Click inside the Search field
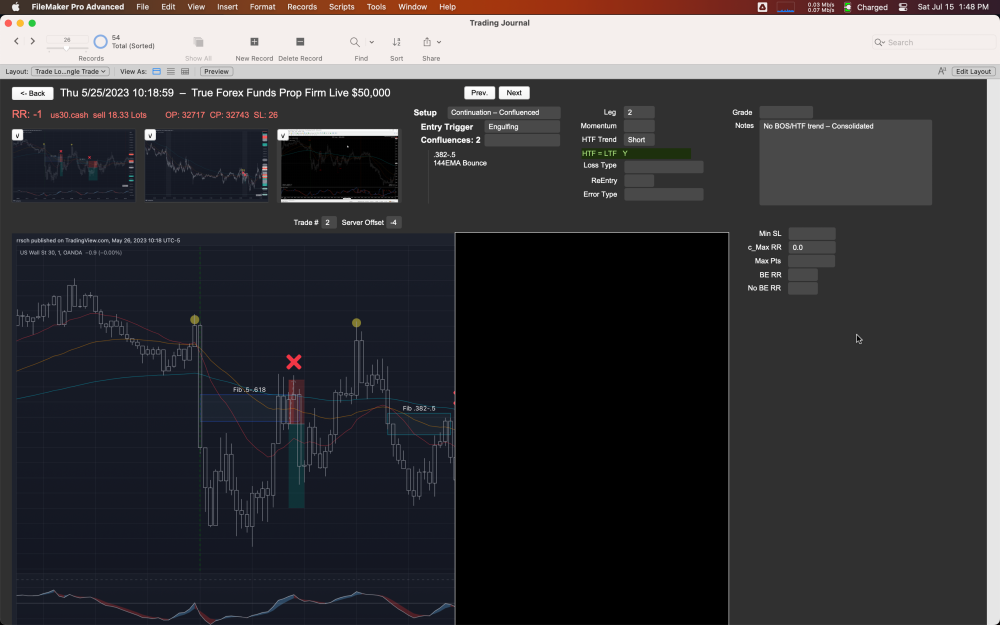Image resolution: width=1000 pixels, height=625 pixels. pos(930,42)
